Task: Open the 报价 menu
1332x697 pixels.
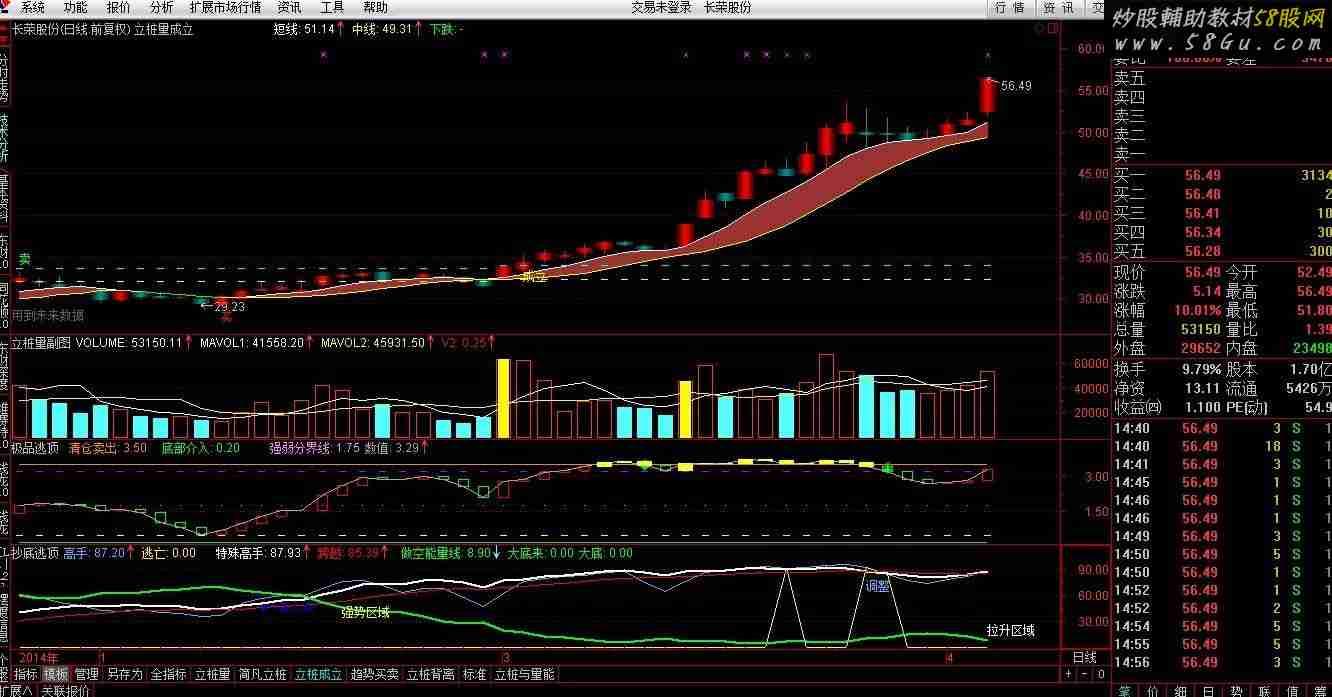Action: click(119, 7)
